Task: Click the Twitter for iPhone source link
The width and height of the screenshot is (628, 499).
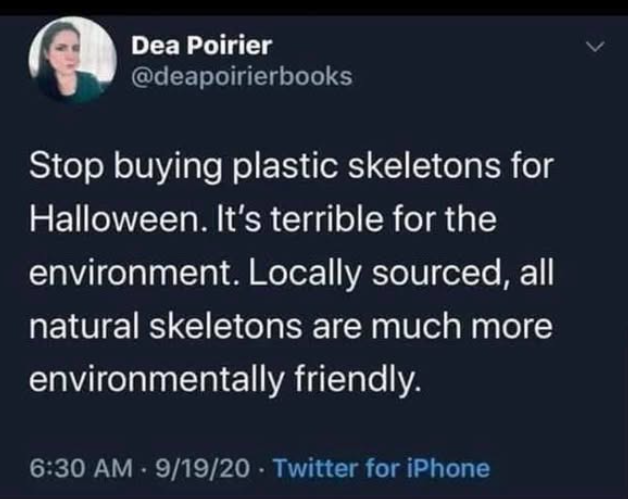Action: click(381, 467)
